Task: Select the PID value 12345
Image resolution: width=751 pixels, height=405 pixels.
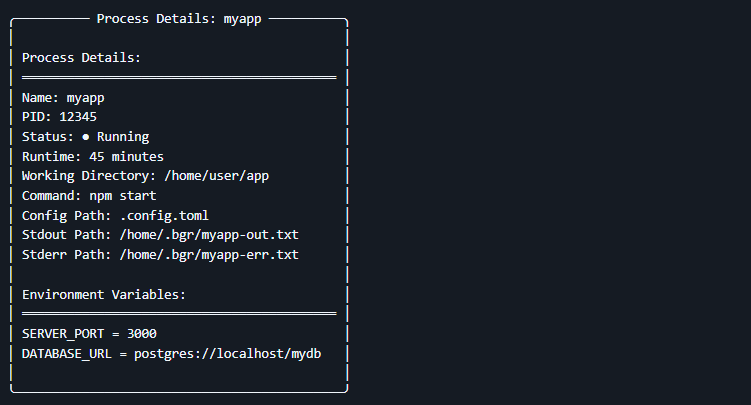Action: (78, 117)
